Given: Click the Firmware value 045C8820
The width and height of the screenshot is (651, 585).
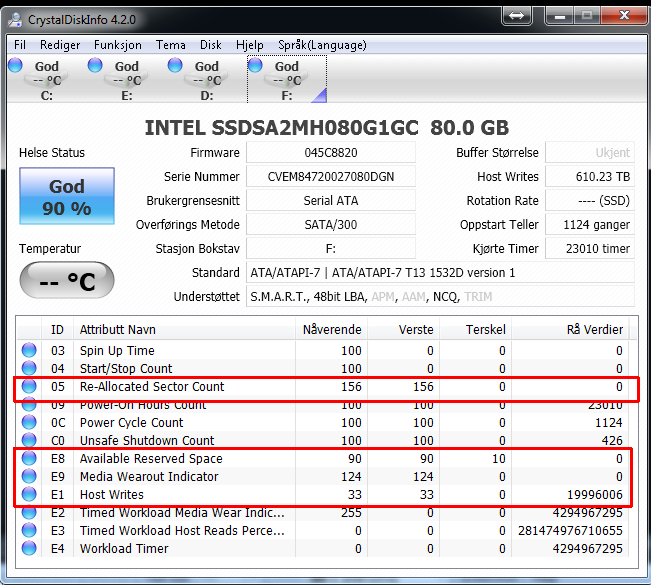Looking at the screenshot, I should coord(331,152).
